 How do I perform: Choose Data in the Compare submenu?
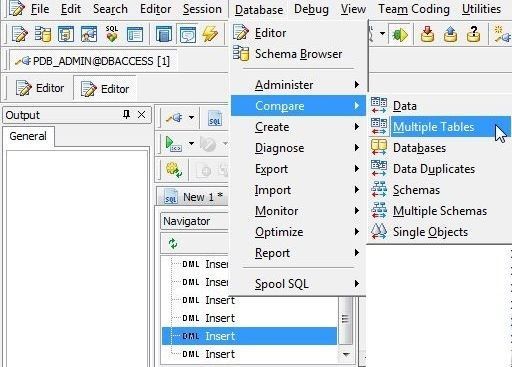tap(440, 106)
